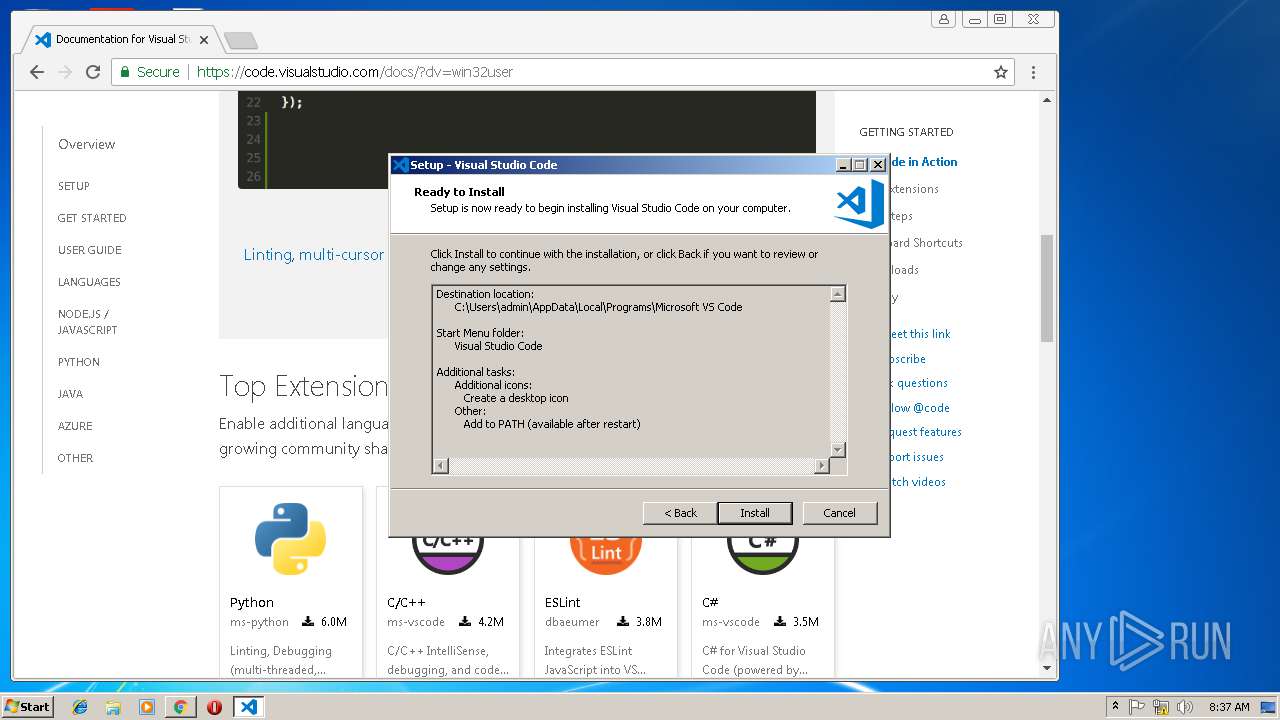Click the VS Code logo in setup header
Screen dimensions: 1280x720
[859, 203]
